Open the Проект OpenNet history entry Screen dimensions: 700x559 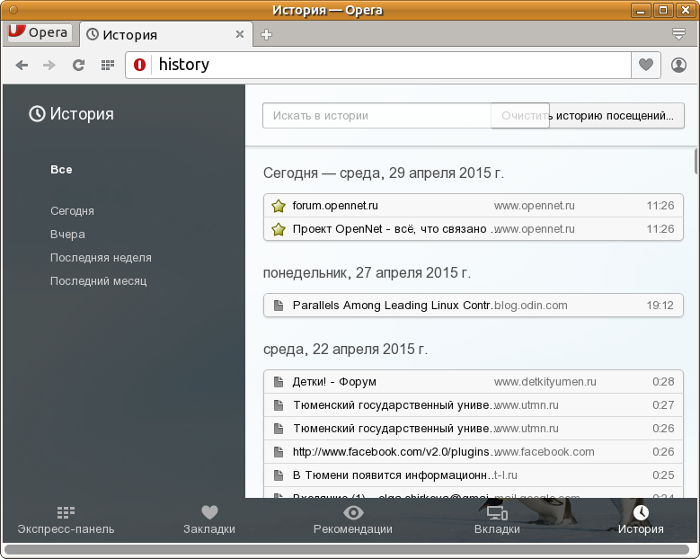click(x=473, y=229)
